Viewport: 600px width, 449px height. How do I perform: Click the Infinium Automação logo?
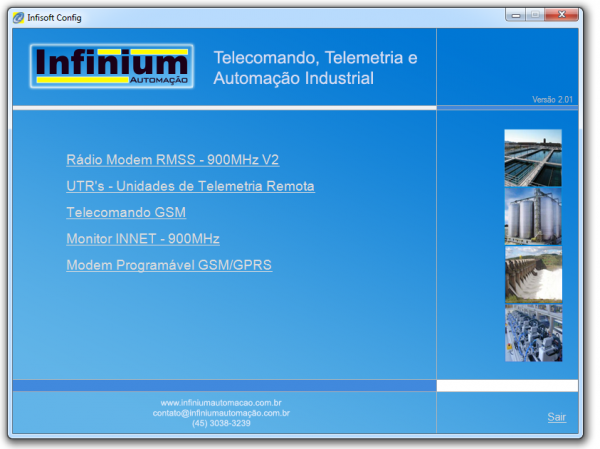pyautogui.click(x=109, y=68)
